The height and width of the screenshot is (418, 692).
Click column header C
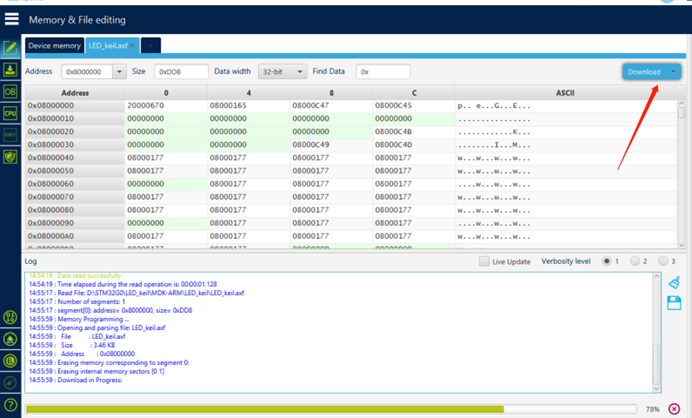414,93
